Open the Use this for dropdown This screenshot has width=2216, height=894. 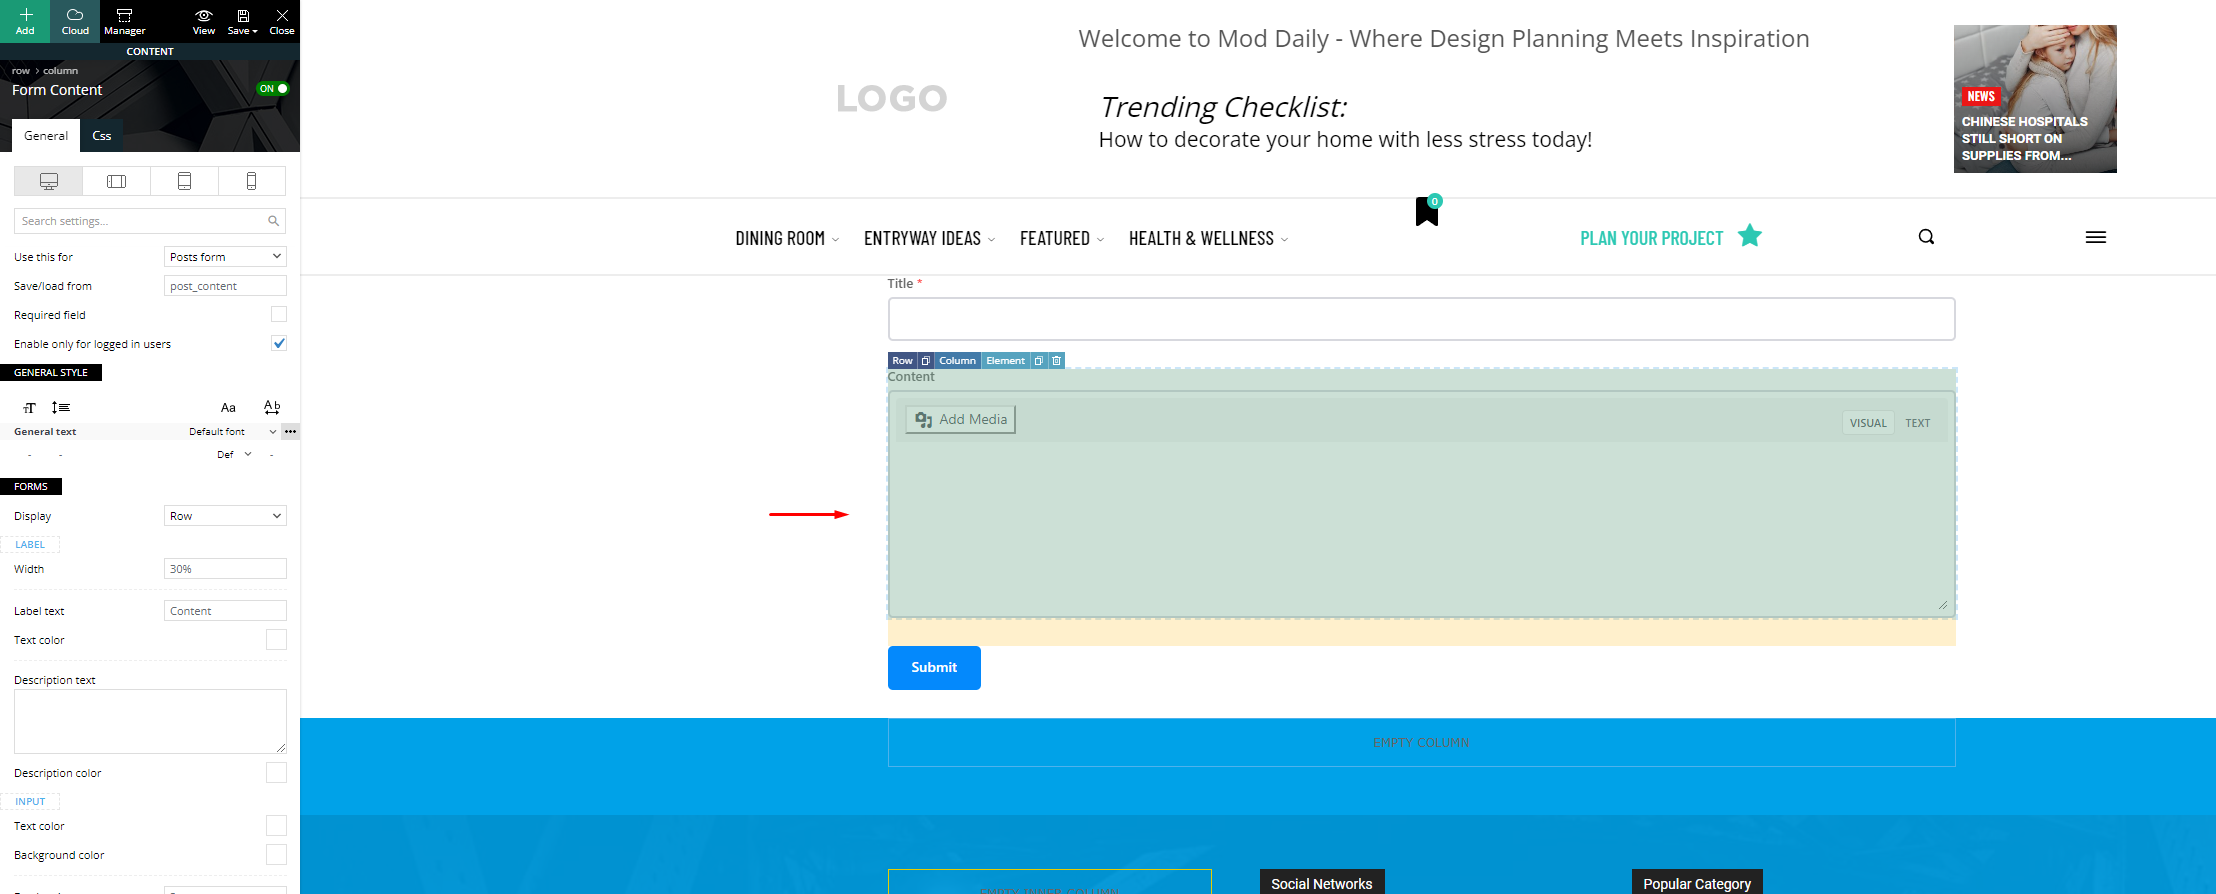pos(225,257)
